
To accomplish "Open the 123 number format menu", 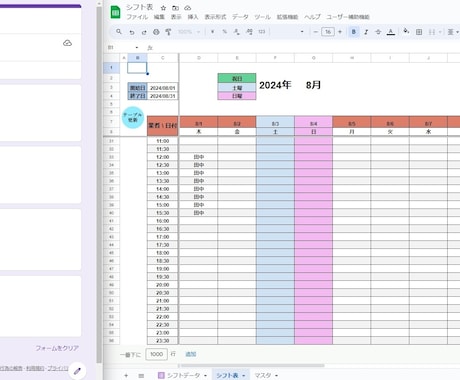I will point(261,32).
